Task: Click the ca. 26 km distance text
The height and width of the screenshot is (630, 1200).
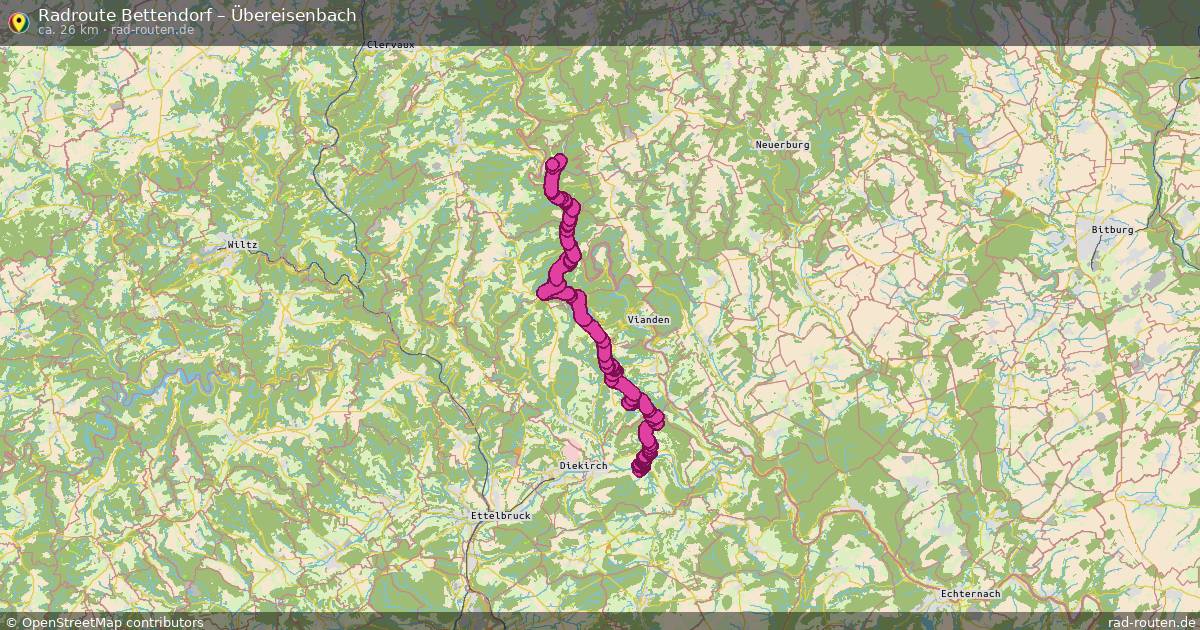Action: [68, 30]
